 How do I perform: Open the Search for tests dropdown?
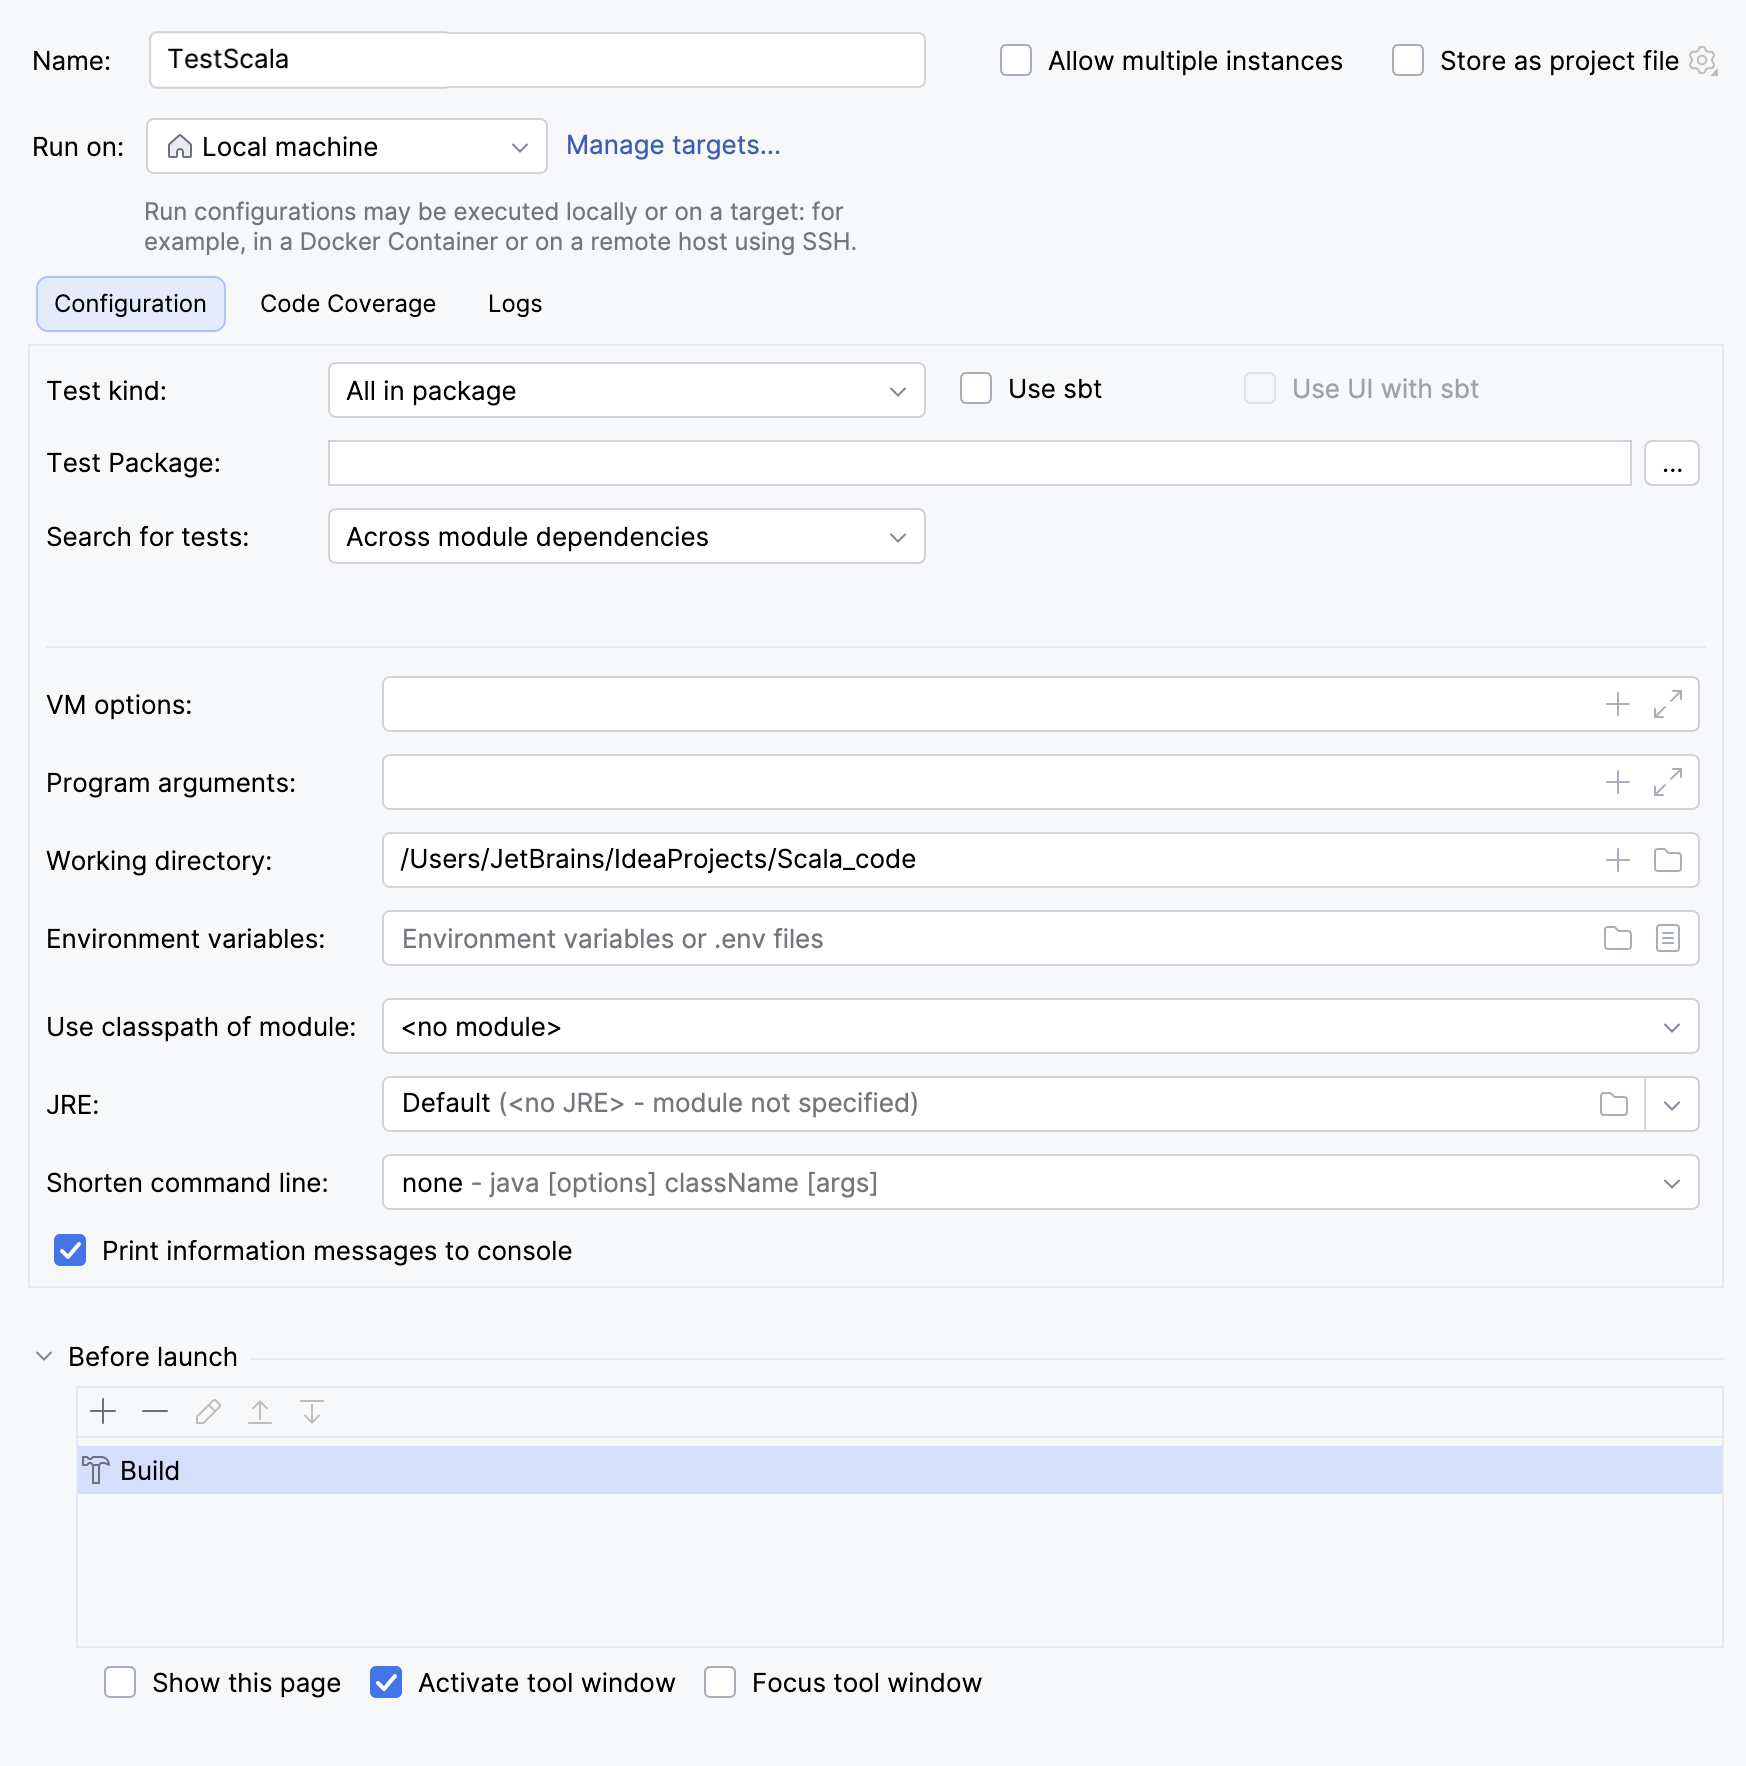point(627,536)
